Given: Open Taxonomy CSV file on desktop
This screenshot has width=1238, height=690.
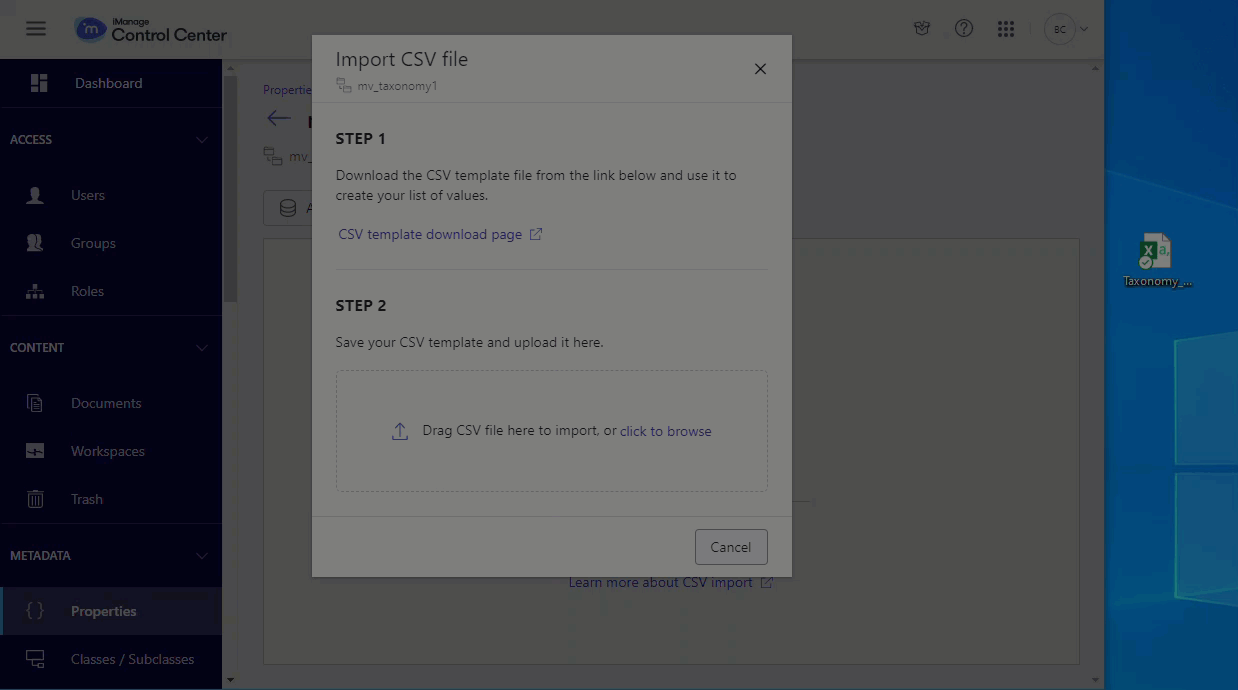Looking at the screenshot, I should (x=1156, y=260).
